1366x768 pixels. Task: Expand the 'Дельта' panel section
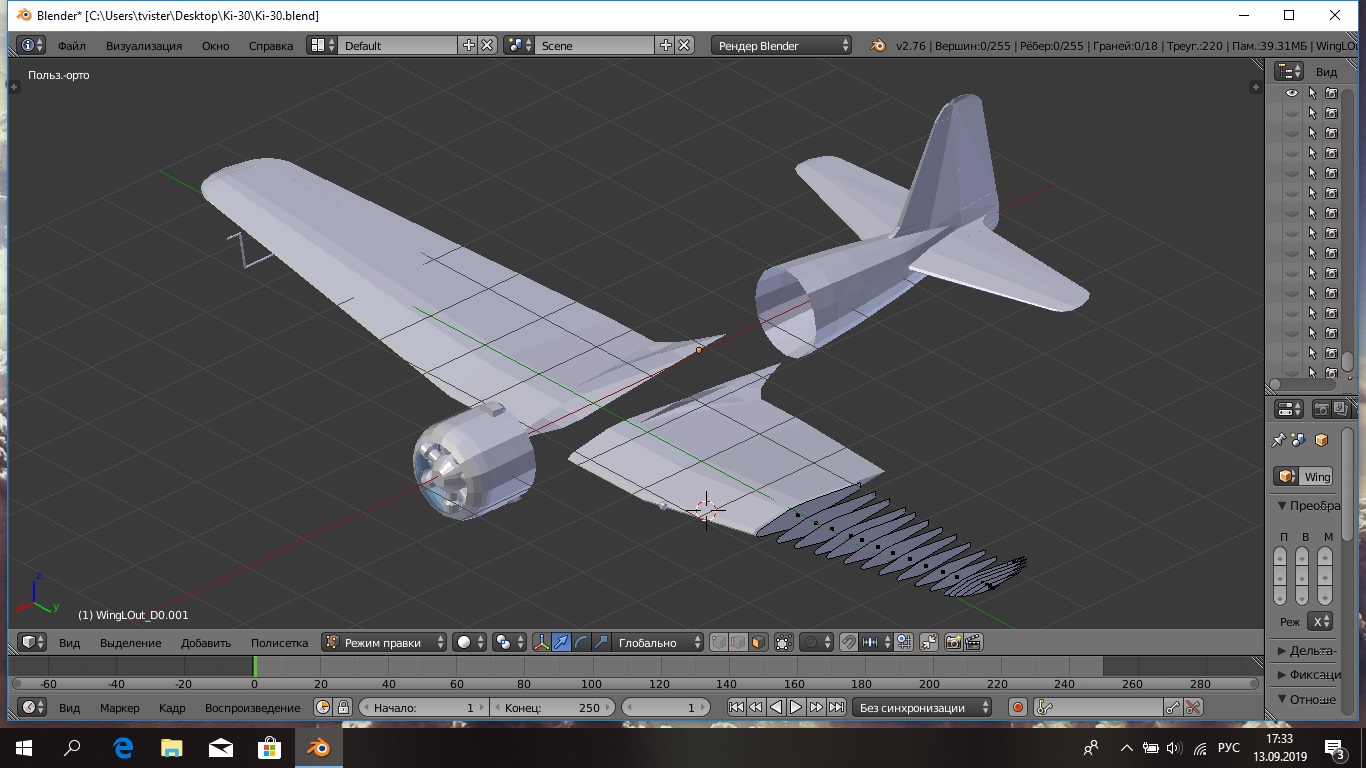[x=1306, y=651]
